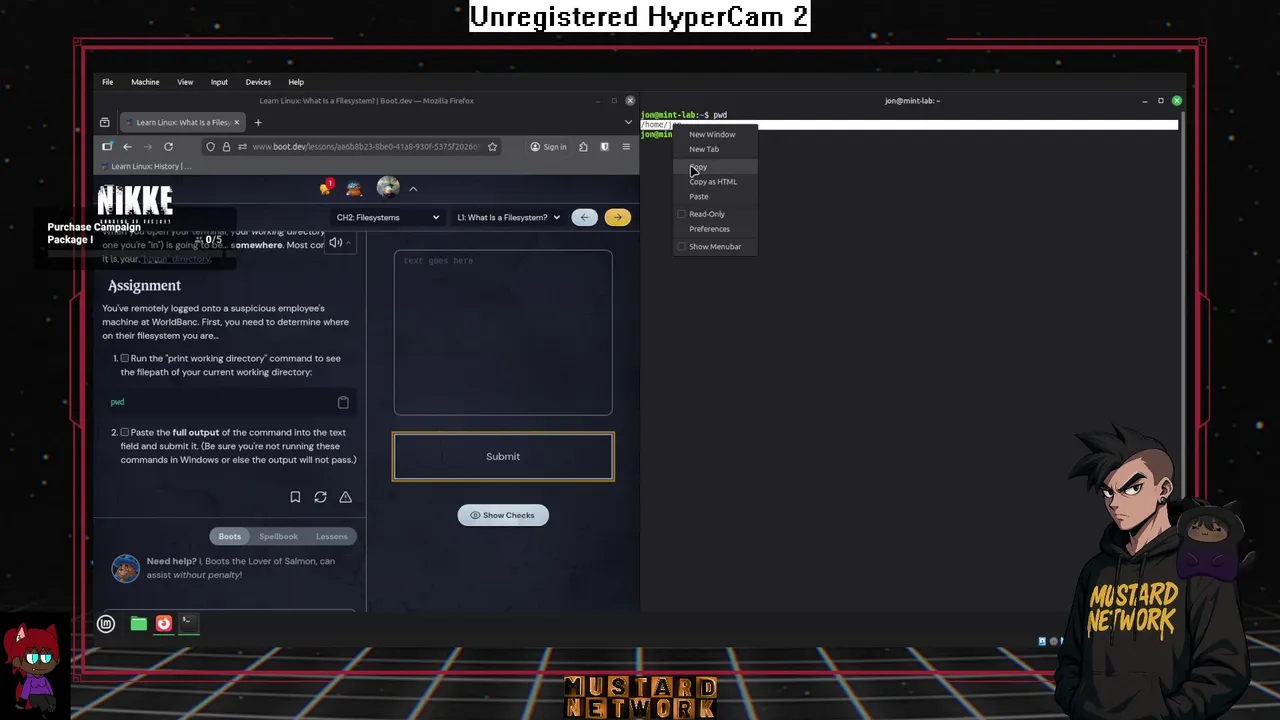Click the 'text goes here' answer field
1280x720 pixels.
tap(503, 332)
